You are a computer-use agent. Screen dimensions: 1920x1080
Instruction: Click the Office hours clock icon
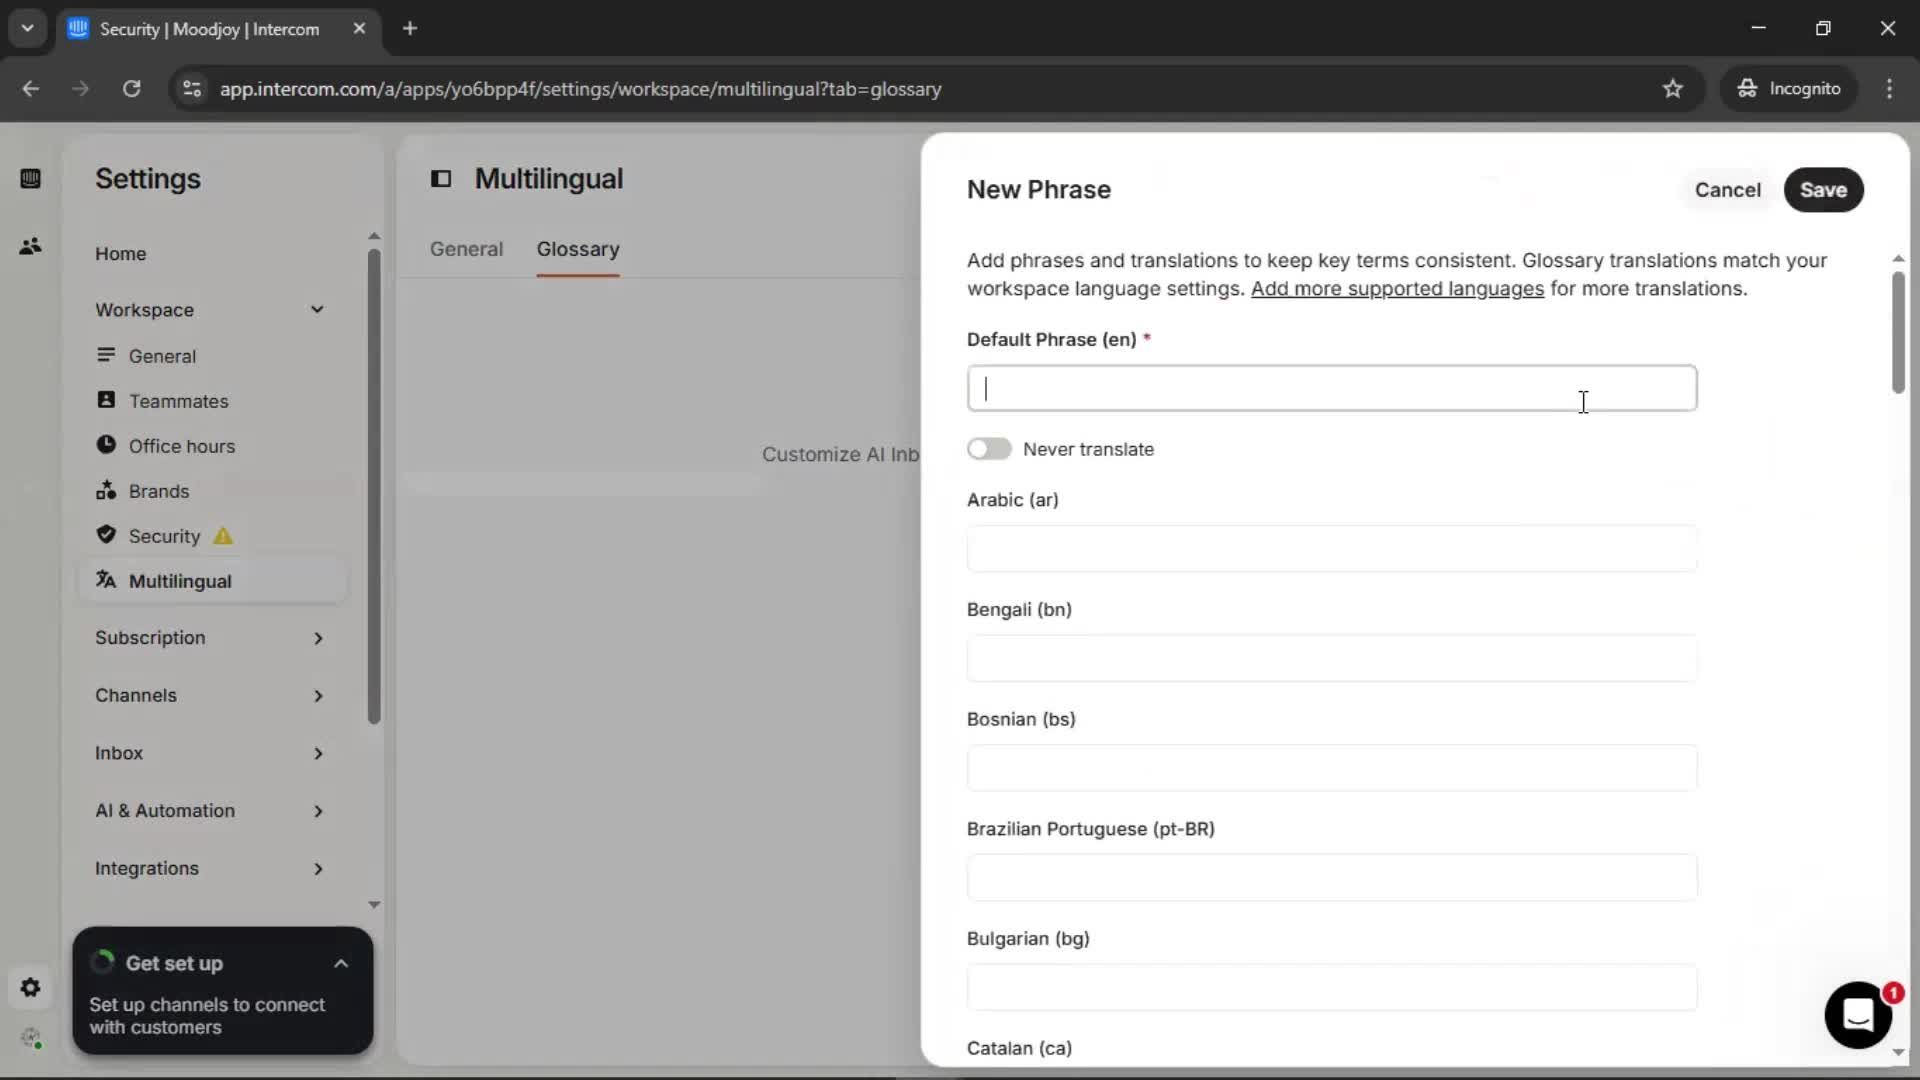click(x=106, y=445)
